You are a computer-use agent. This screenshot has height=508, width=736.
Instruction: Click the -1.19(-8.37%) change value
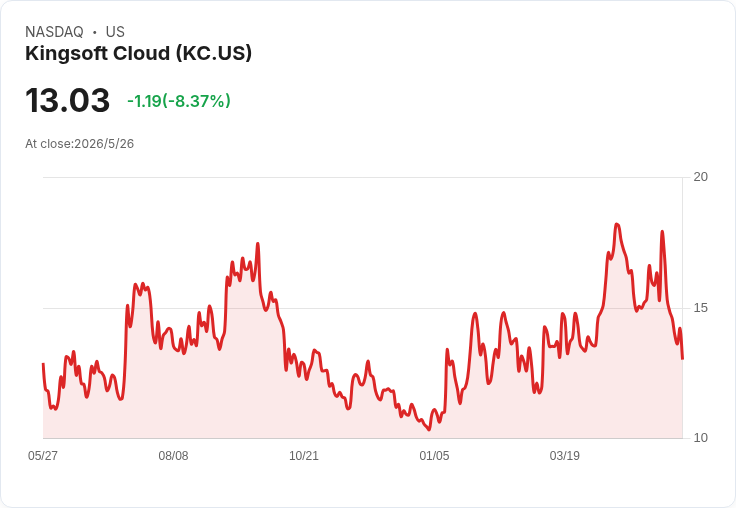point(179,101)
